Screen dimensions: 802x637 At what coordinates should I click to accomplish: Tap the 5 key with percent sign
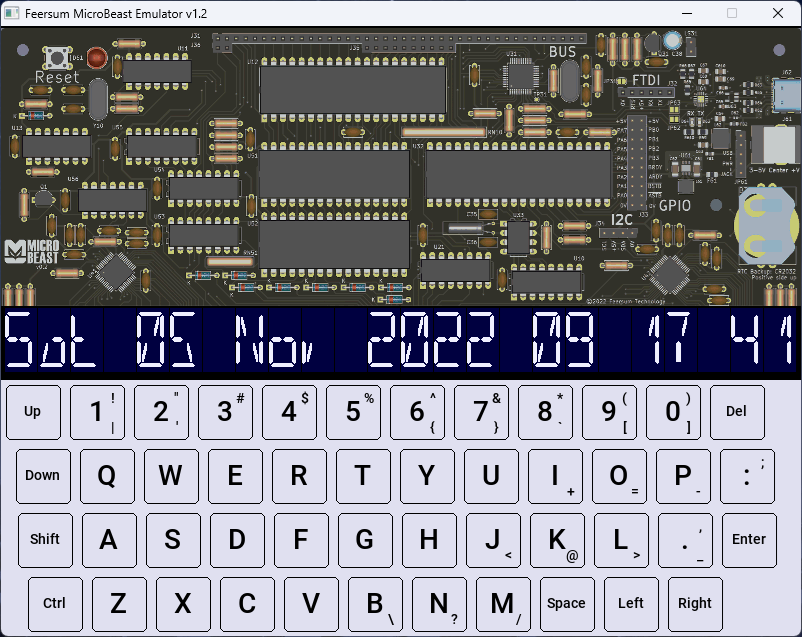click(353, 412)
